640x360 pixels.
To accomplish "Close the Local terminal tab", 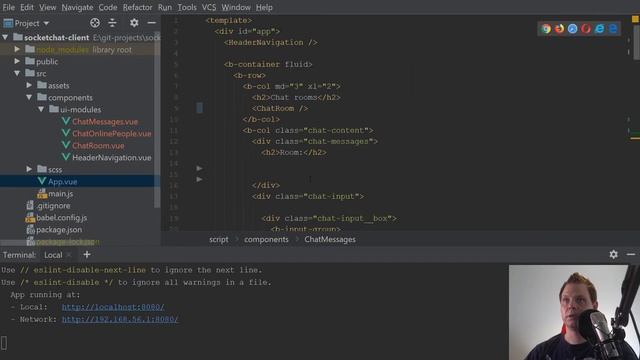I will pos(69,255).
